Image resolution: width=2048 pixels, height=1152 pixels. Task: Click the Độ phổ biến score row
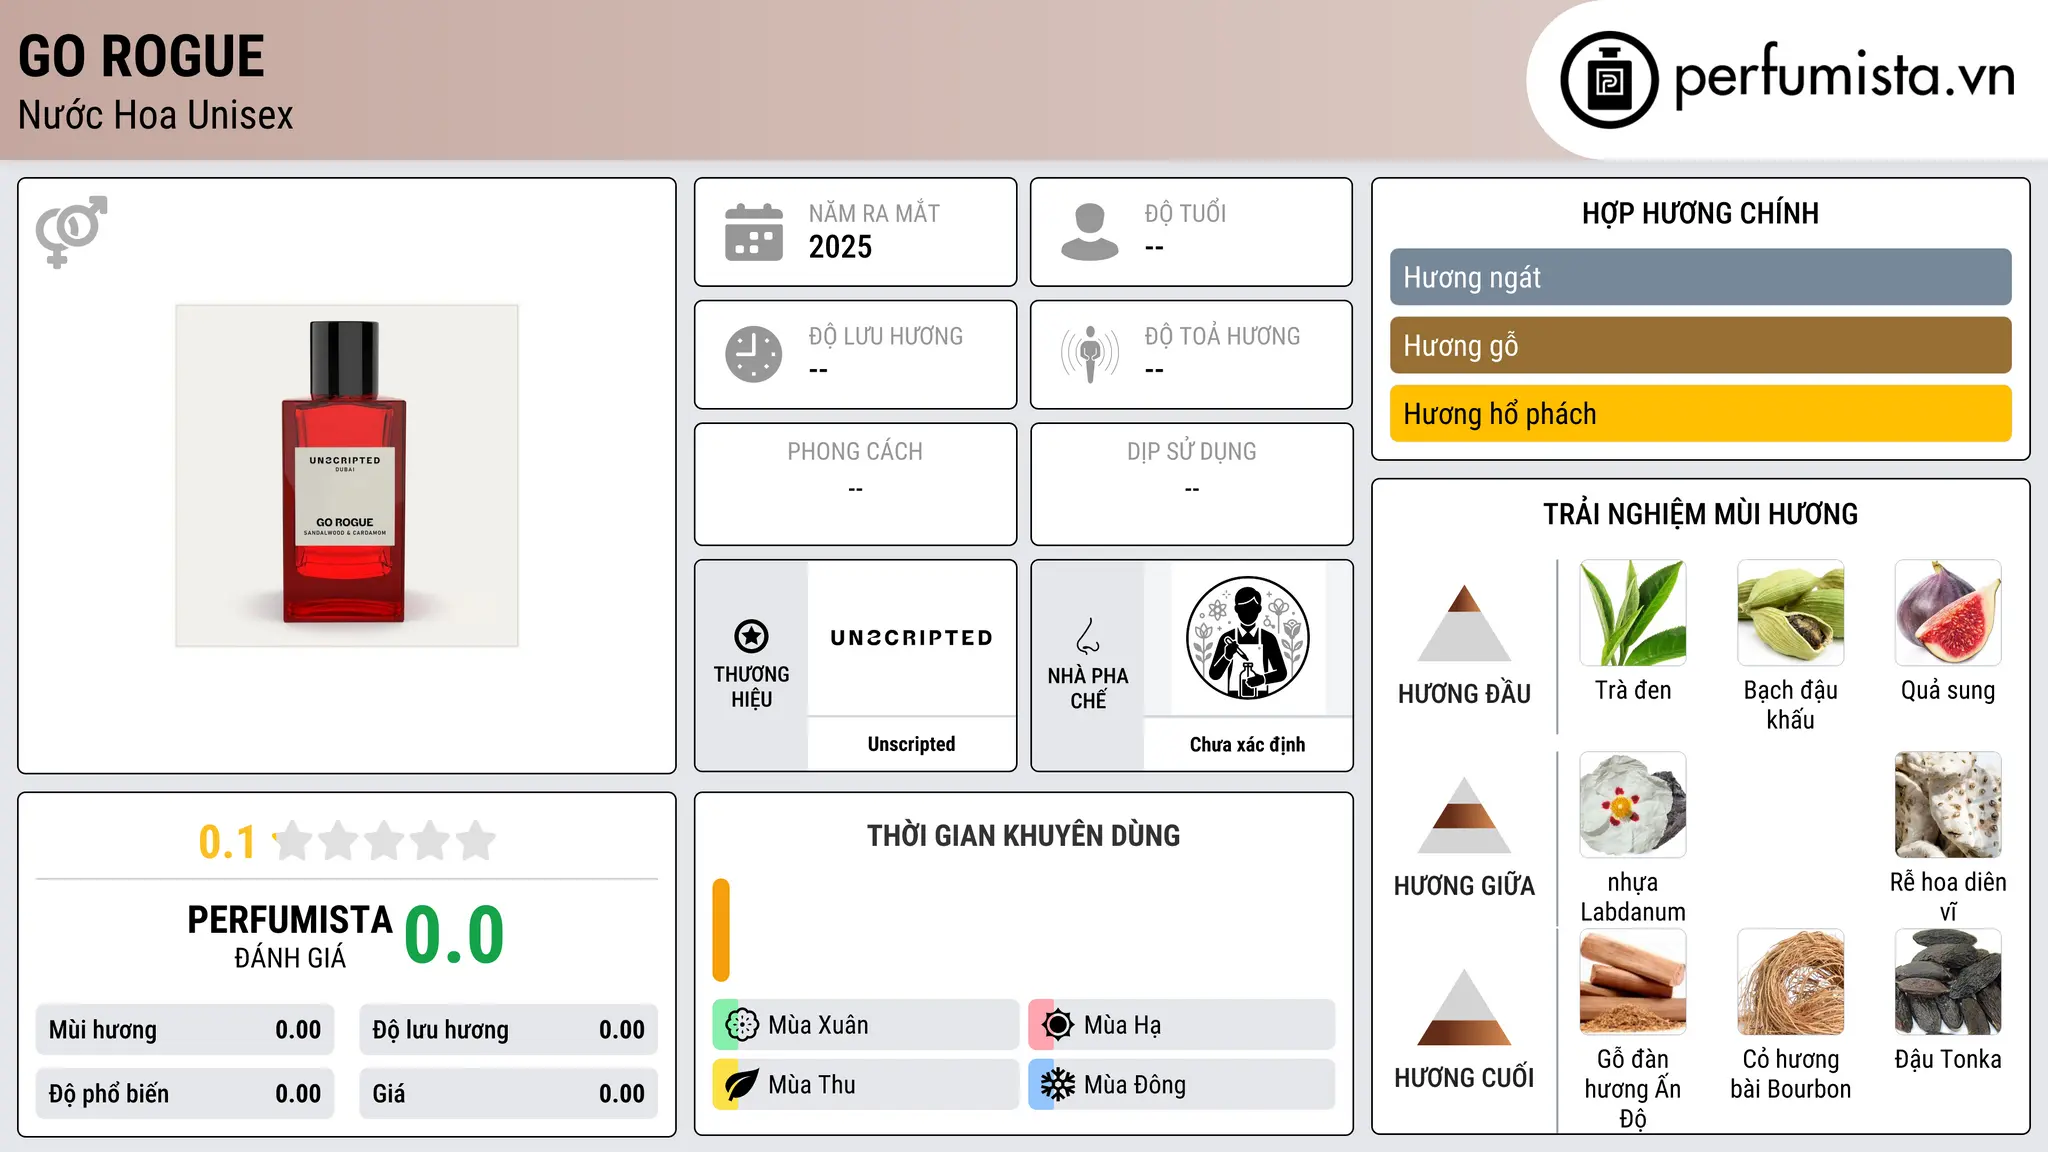[185, 1094]
